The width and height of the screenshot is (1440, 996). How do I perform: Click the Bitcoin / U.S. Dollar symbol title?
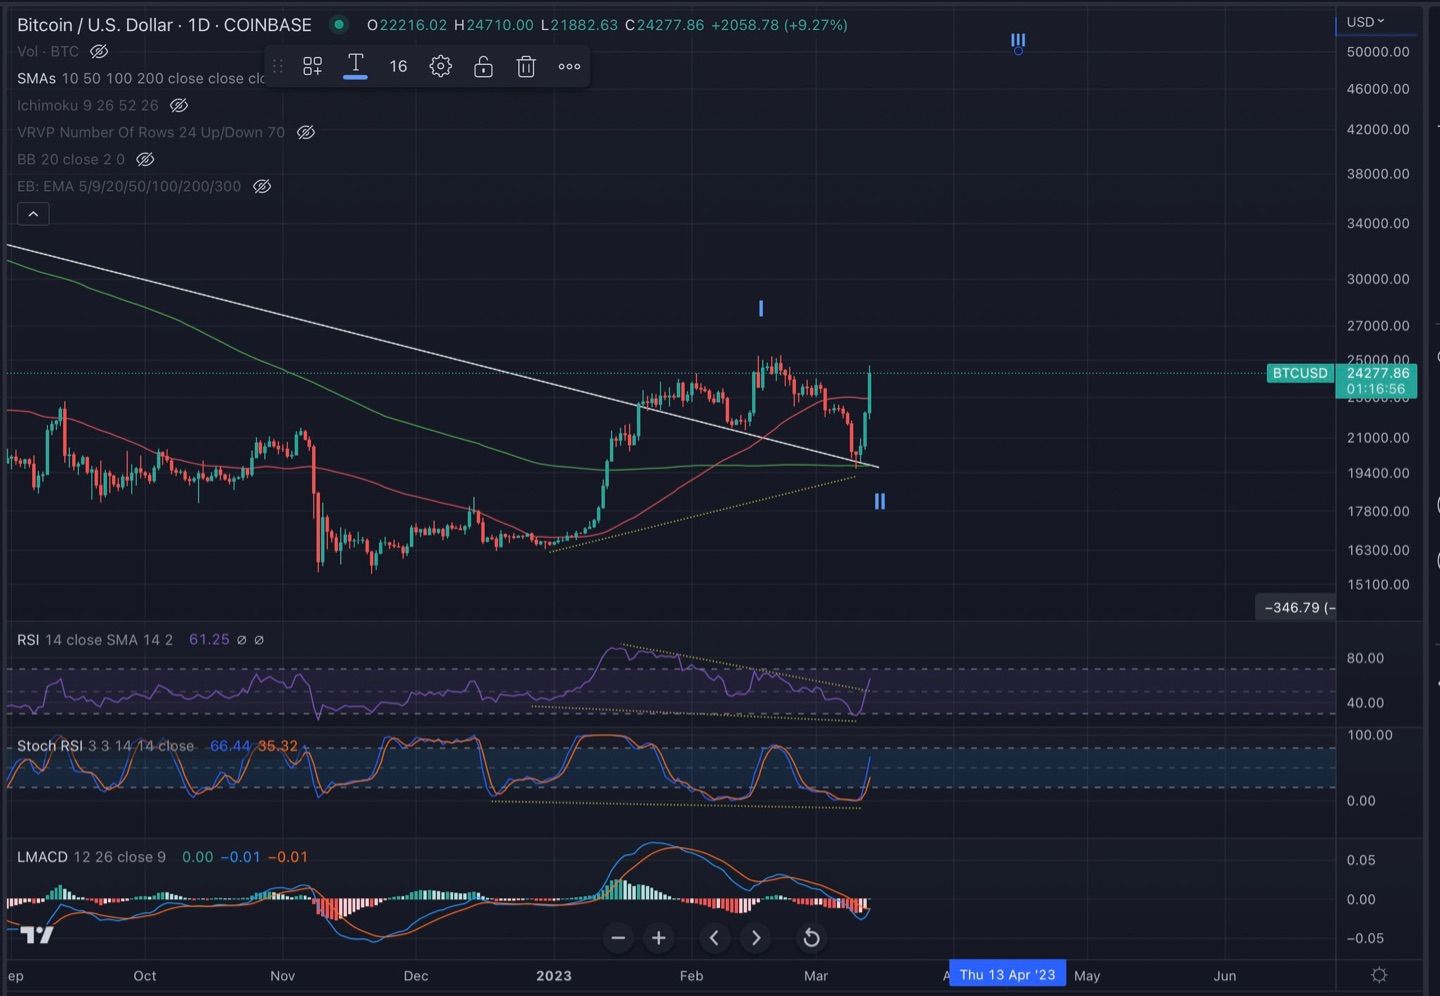pos(164,24)
